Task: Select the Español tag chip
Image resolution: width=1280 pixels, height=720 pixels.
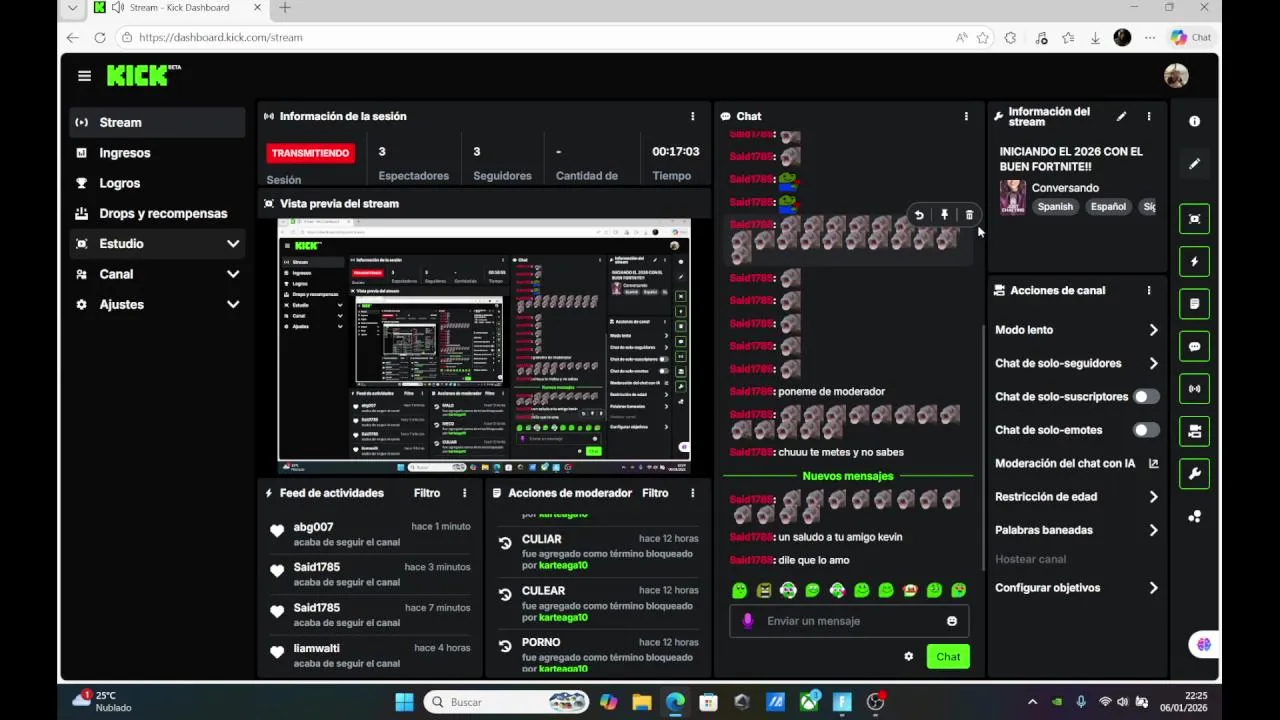Action: pos(1108,207)
